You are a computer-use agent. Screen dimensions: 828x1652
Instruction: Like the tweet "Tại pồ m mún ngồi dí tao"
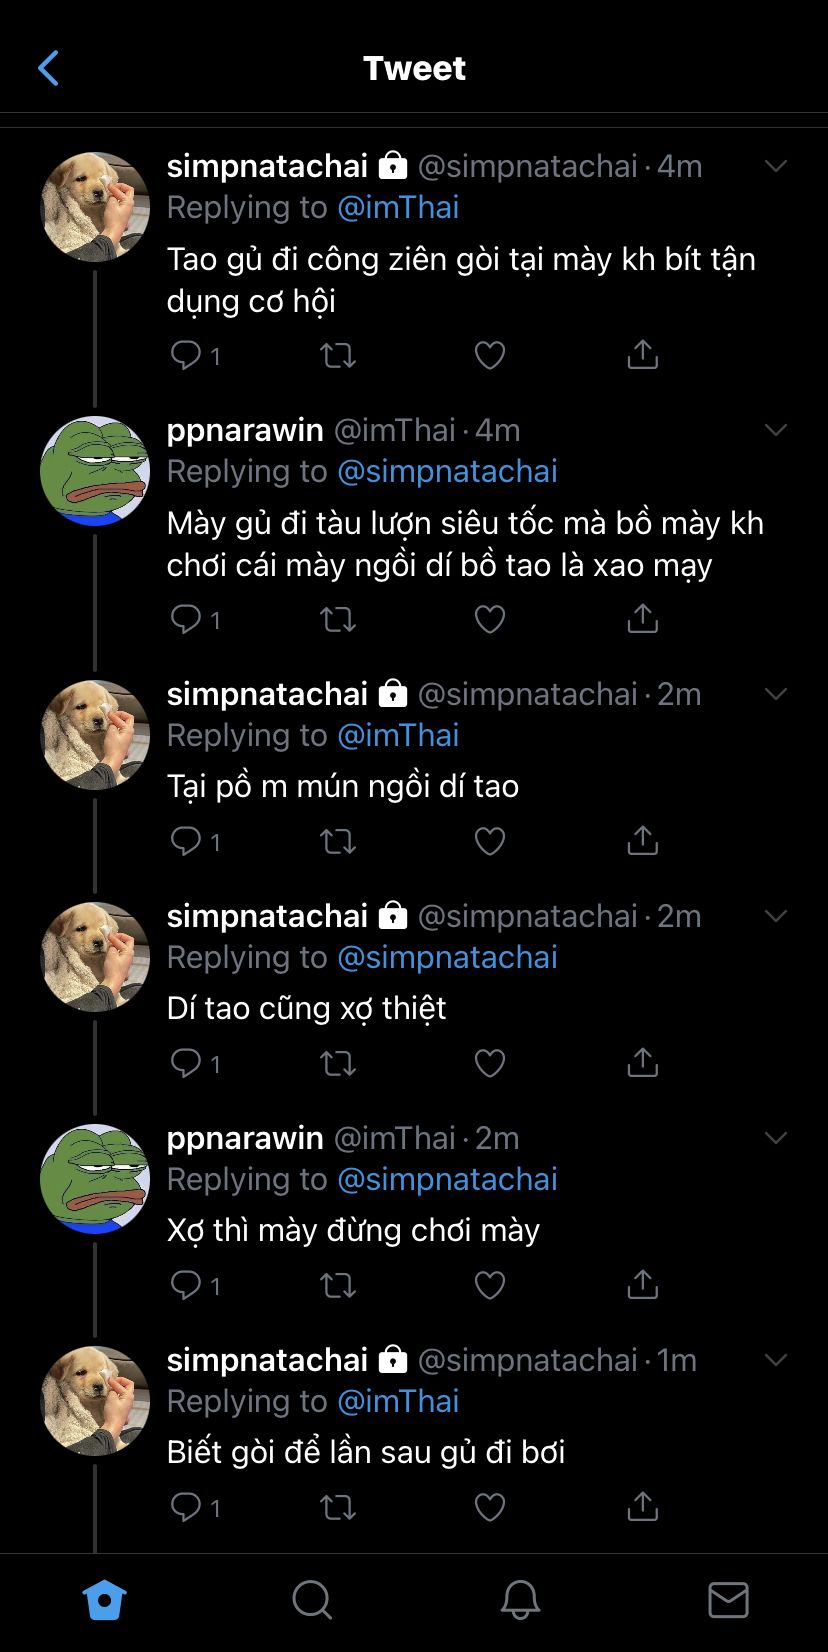tap(489, 841)
